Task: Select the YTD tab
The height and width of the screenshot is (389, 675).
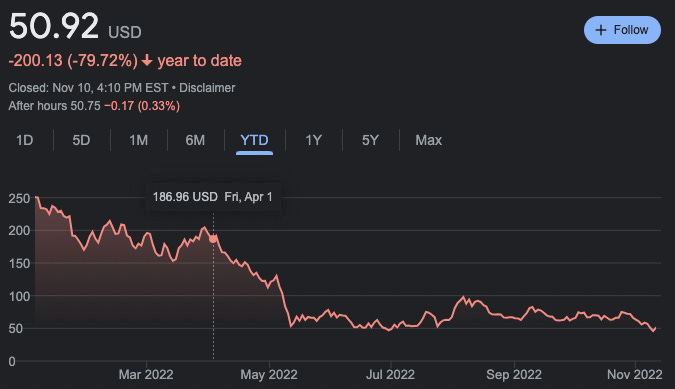Action: [x=254, y=140]
